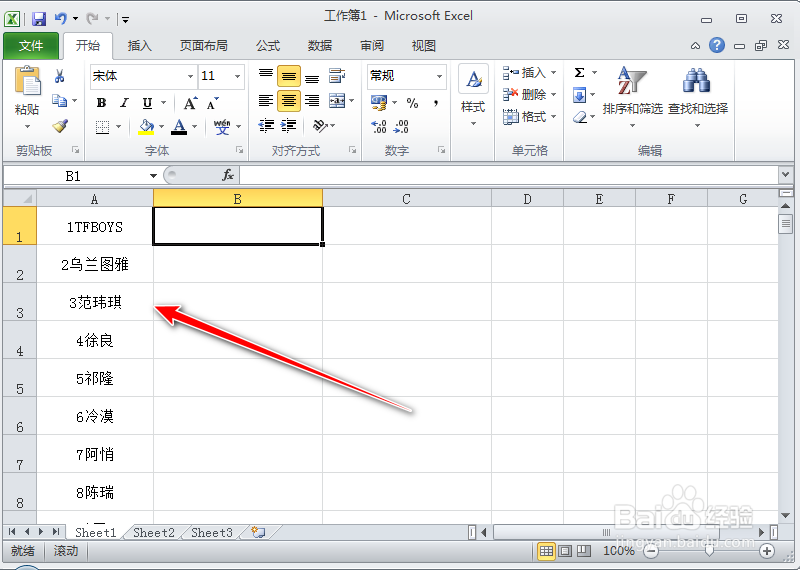Apply percent style
This screenshot has height=570, width=800.
tap(412, 103)
